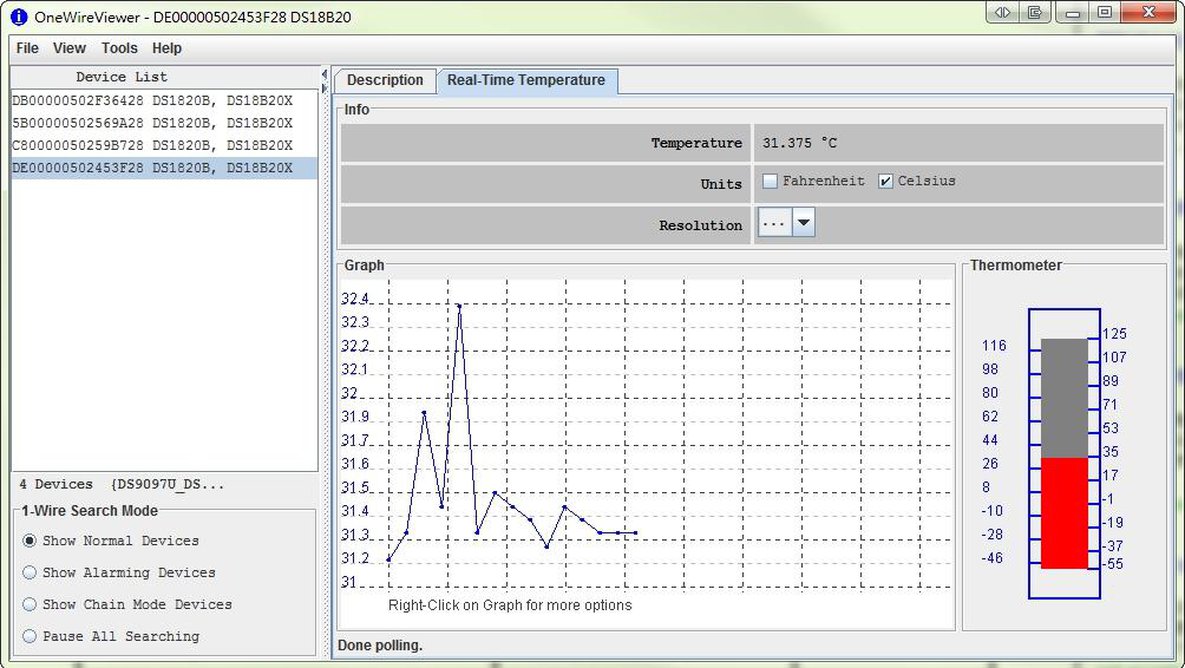Click the peak point on temperature graph
The image size is (1185, 668).
pos(459,306)
